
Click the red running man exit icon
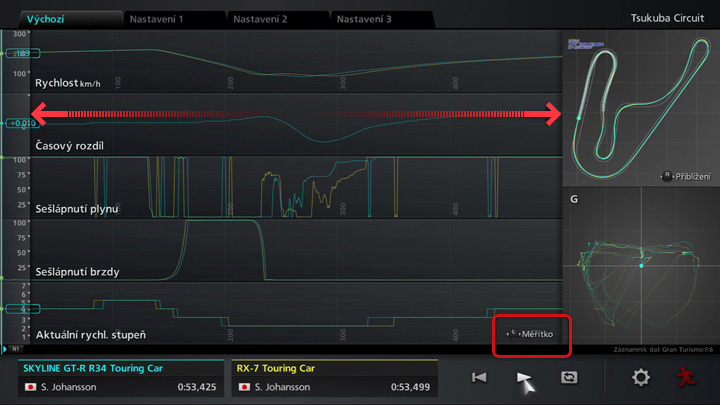click(684, 377)
